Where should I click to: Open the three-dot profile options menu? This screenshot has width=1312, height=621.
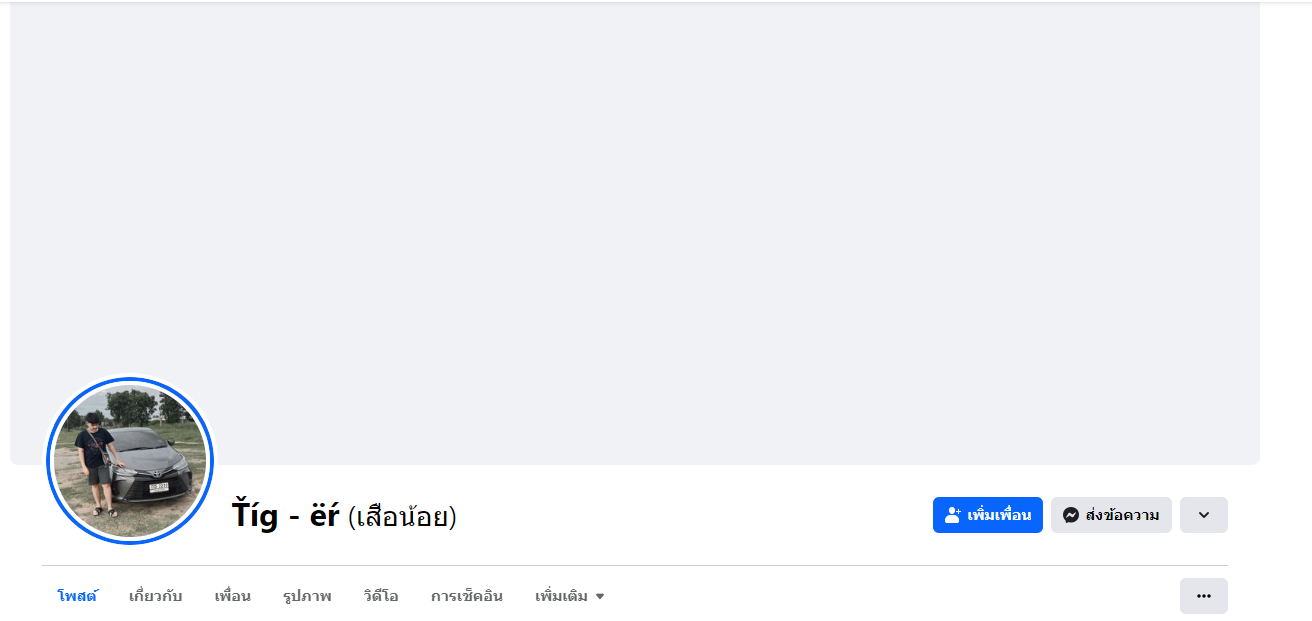(x=1203, y=596)
